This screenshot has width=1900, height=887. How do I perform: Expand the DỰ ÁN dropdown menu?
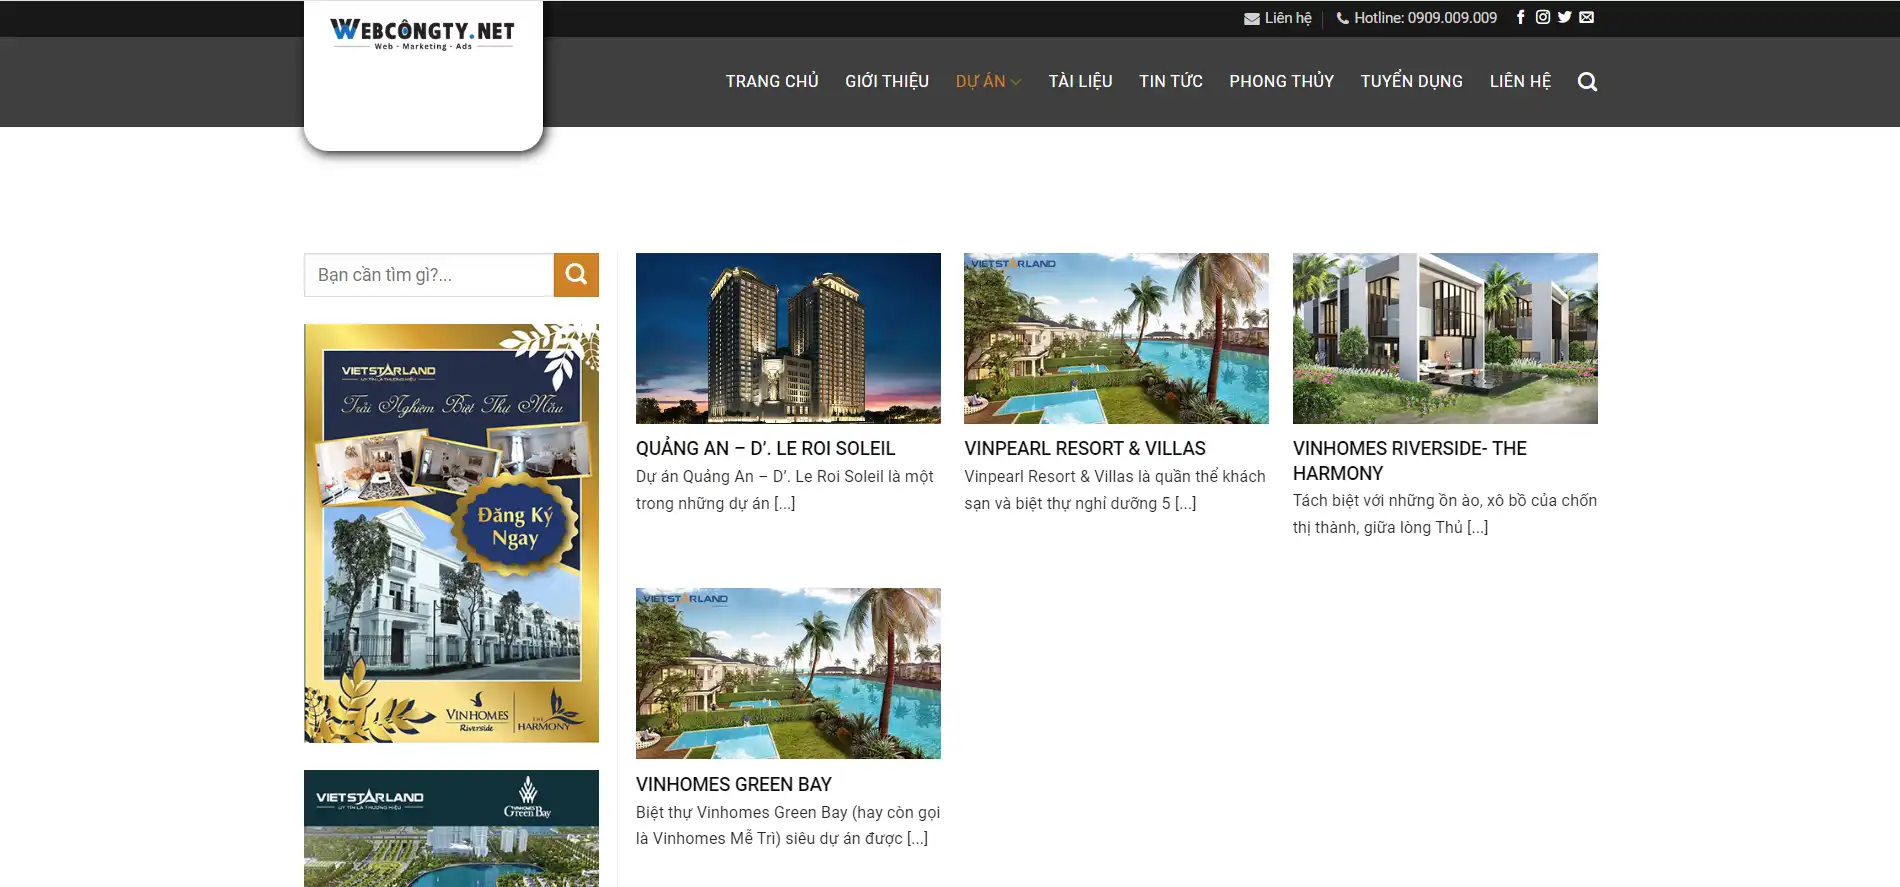(988, 82)
